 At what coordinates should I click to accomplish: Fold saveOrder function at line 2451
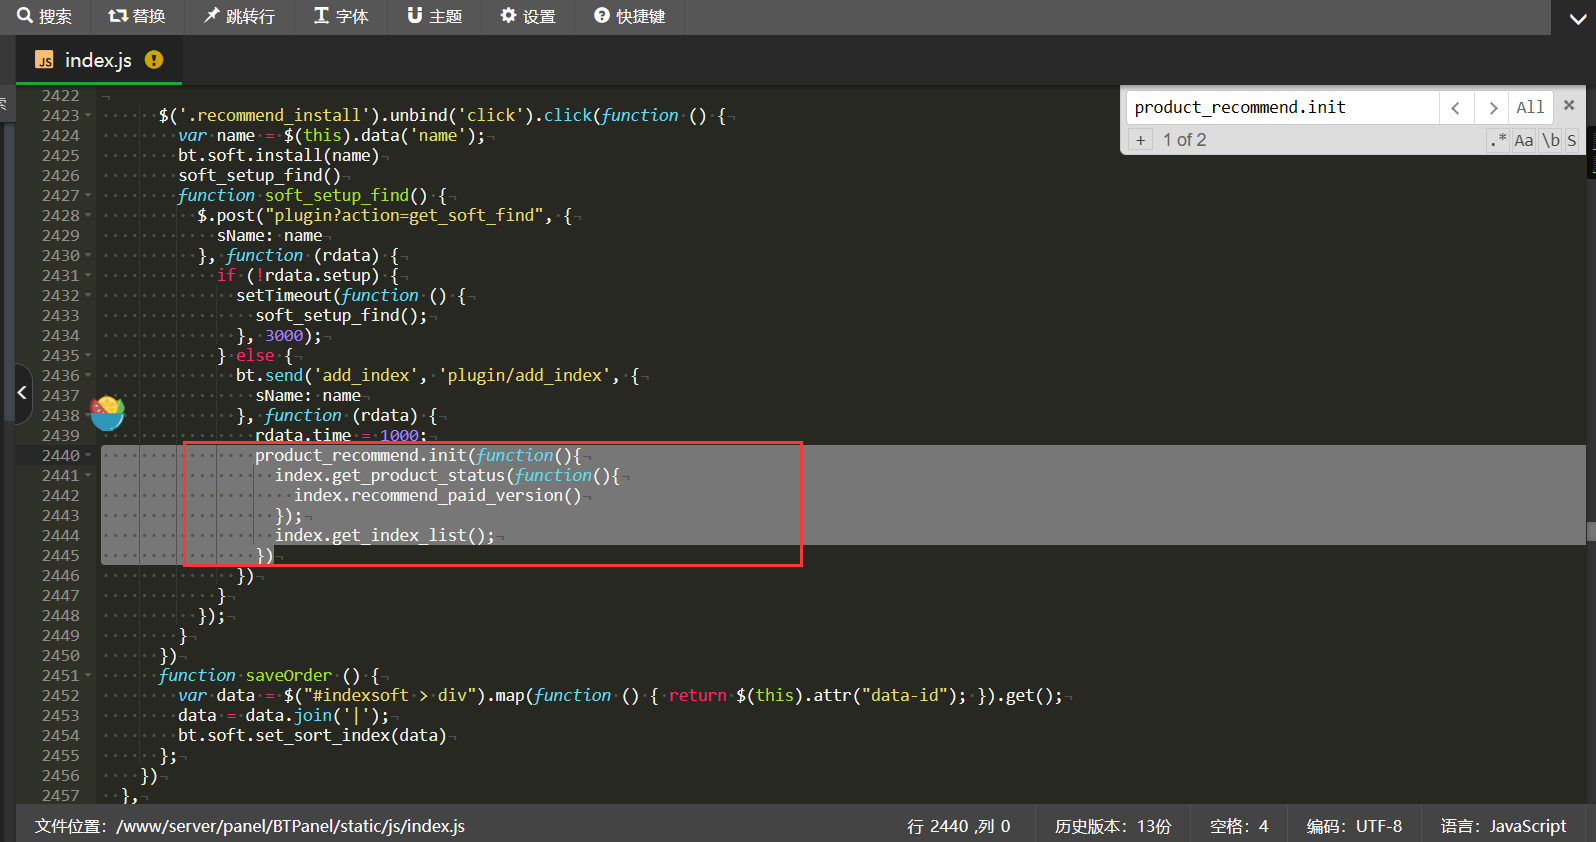pos(88,676)
